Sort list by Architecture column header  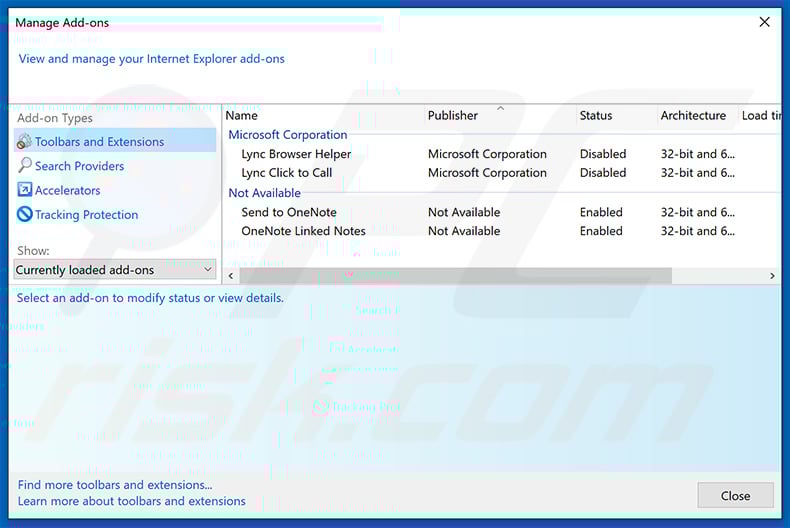click(x=693, y=115)
